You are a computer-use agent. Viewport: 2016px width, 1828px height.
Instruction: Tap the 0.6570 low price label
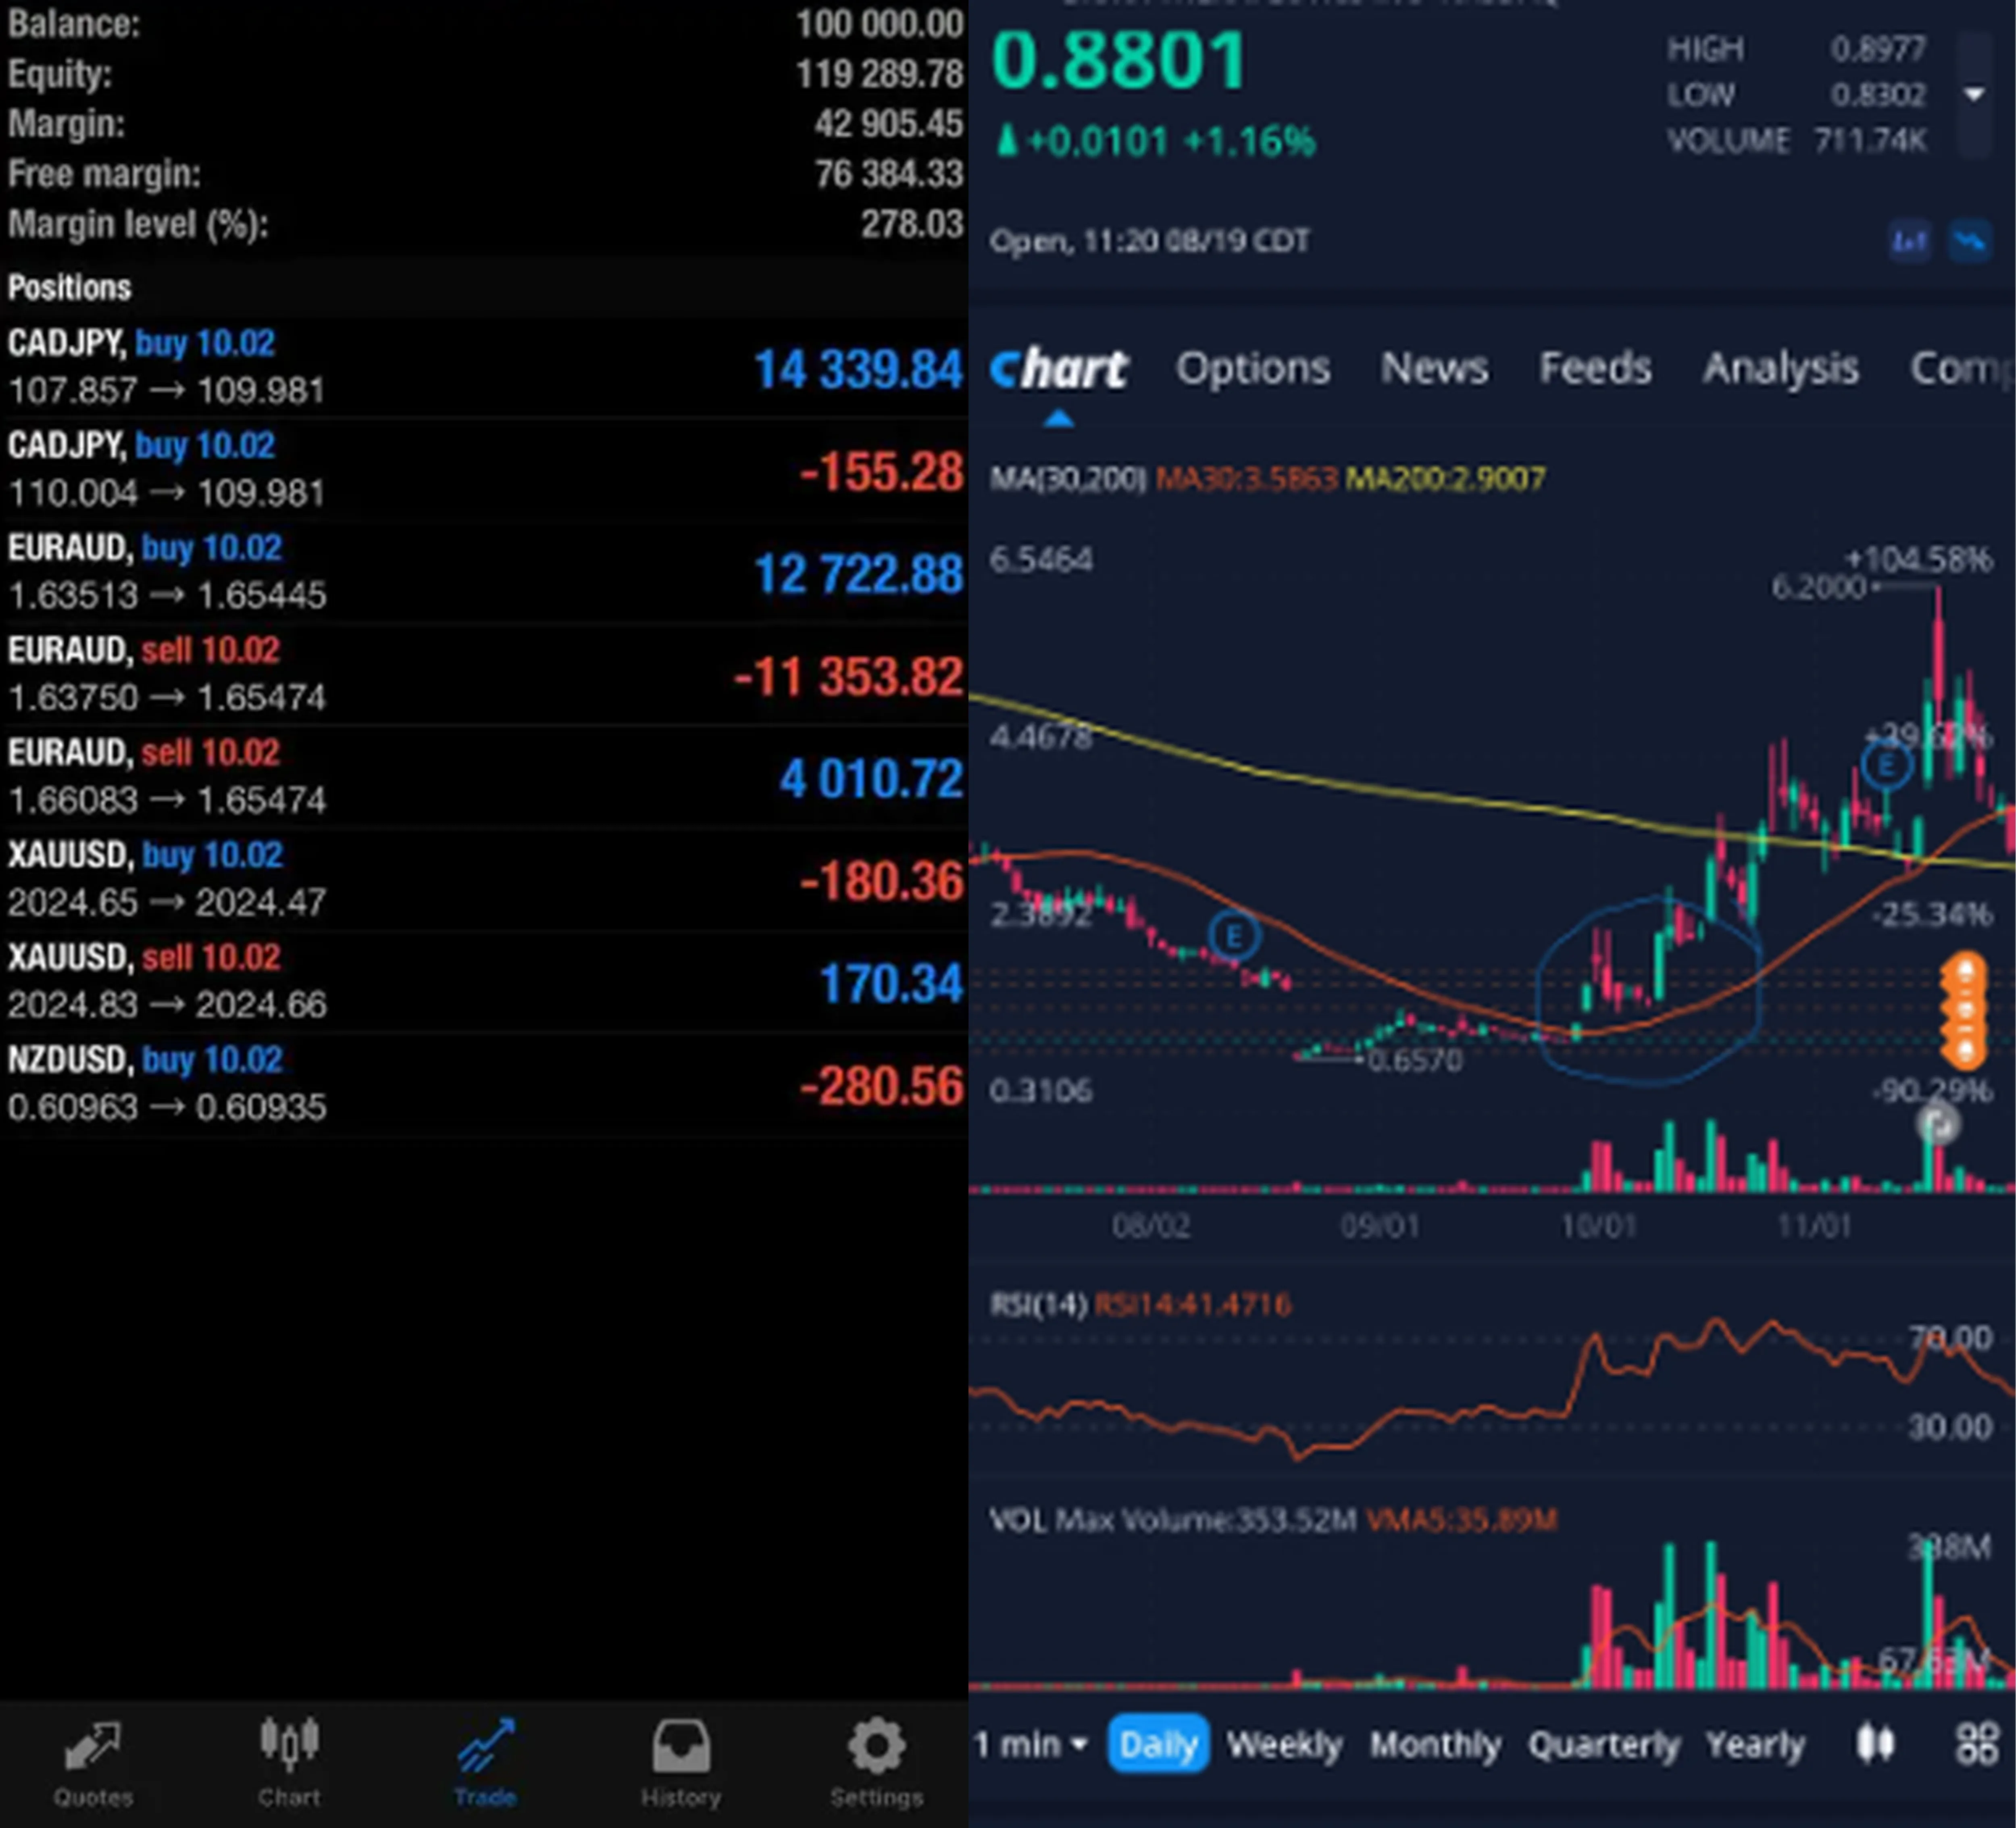coord(1414,1060)
